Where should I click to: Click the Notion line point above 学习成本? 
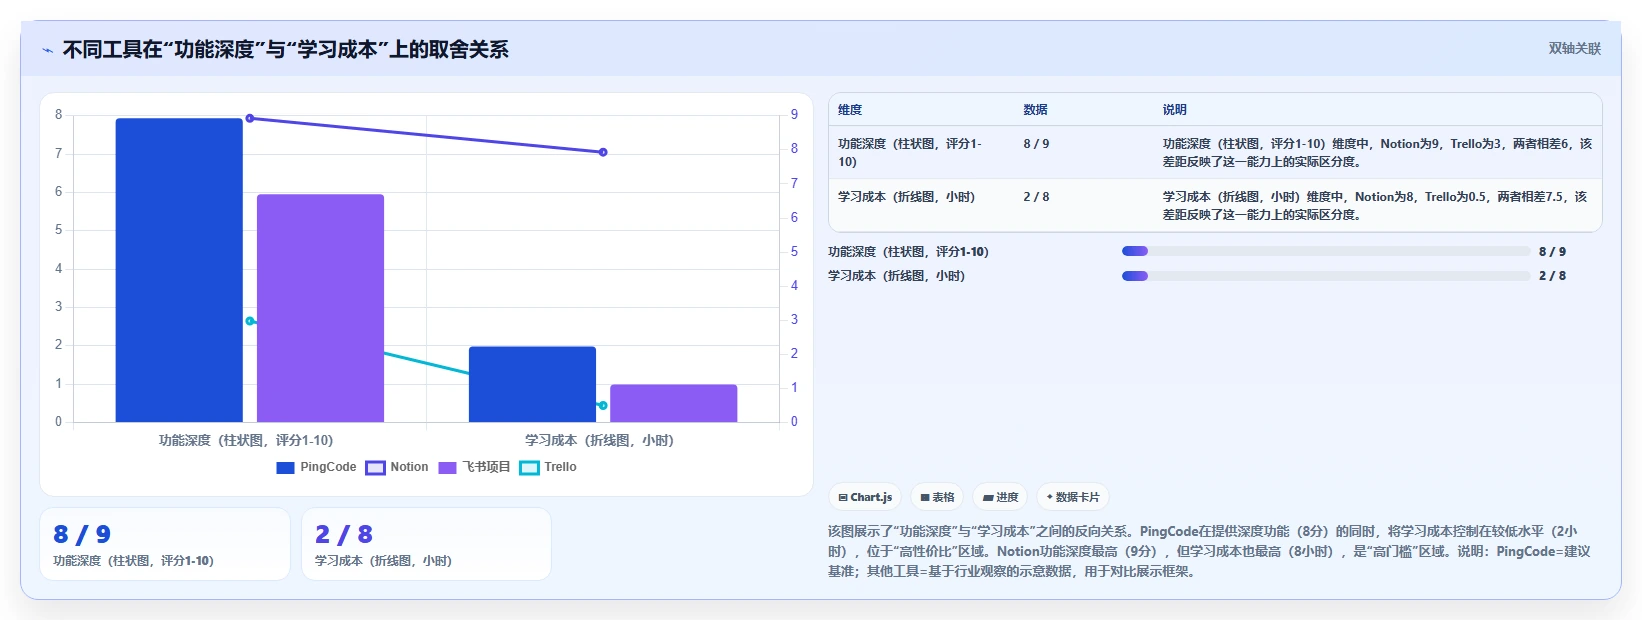[x=603, y=152]
